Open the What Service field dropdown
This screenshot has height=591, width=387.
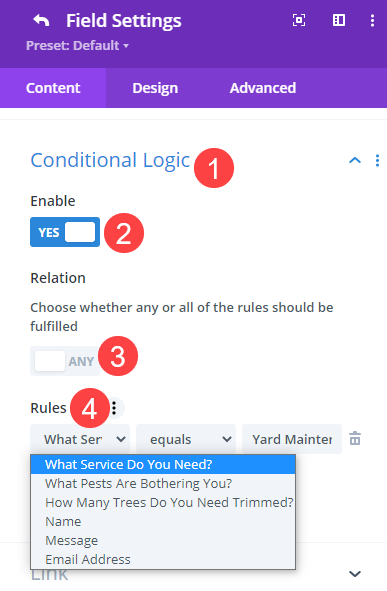(x=80, y=439)
